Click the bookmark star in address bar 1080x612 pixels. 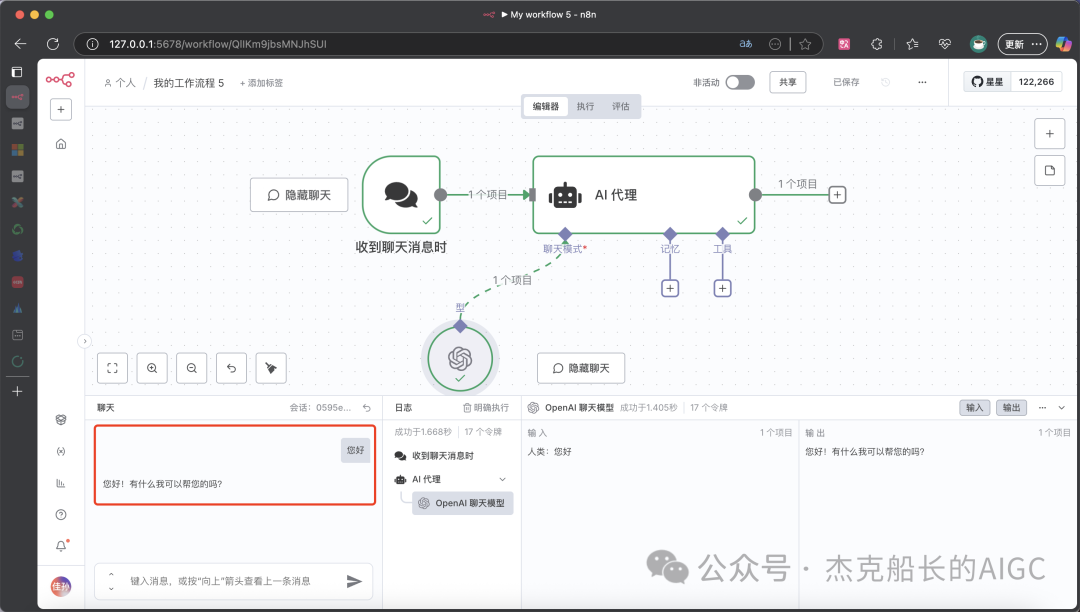click(805, 44)
